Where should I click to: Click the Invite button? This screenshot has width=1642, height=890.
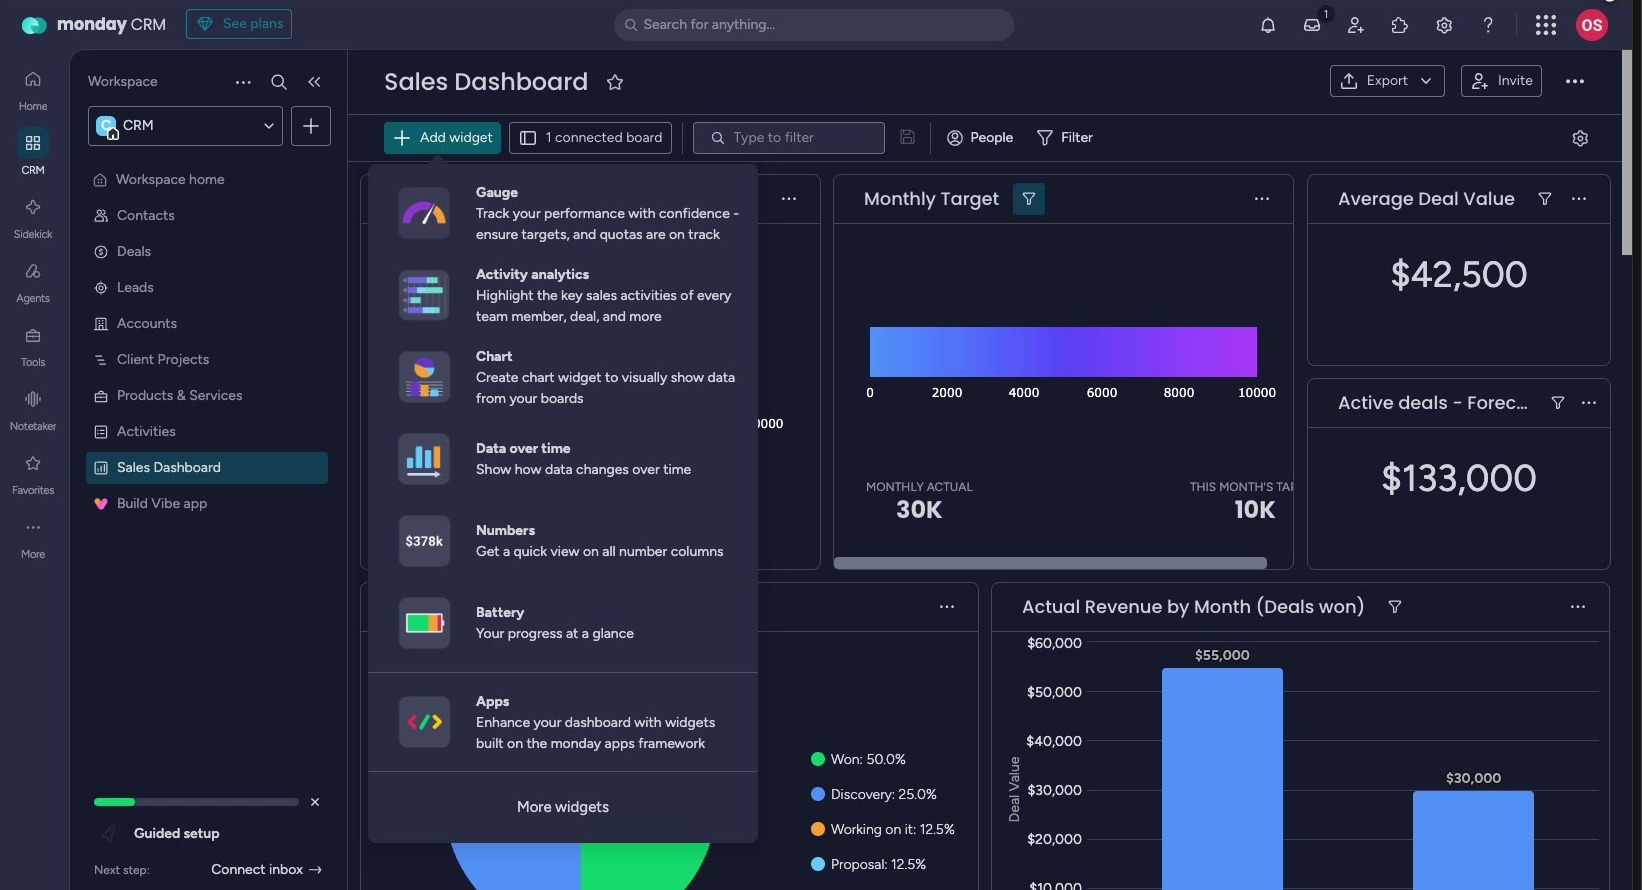(1501, 81)
